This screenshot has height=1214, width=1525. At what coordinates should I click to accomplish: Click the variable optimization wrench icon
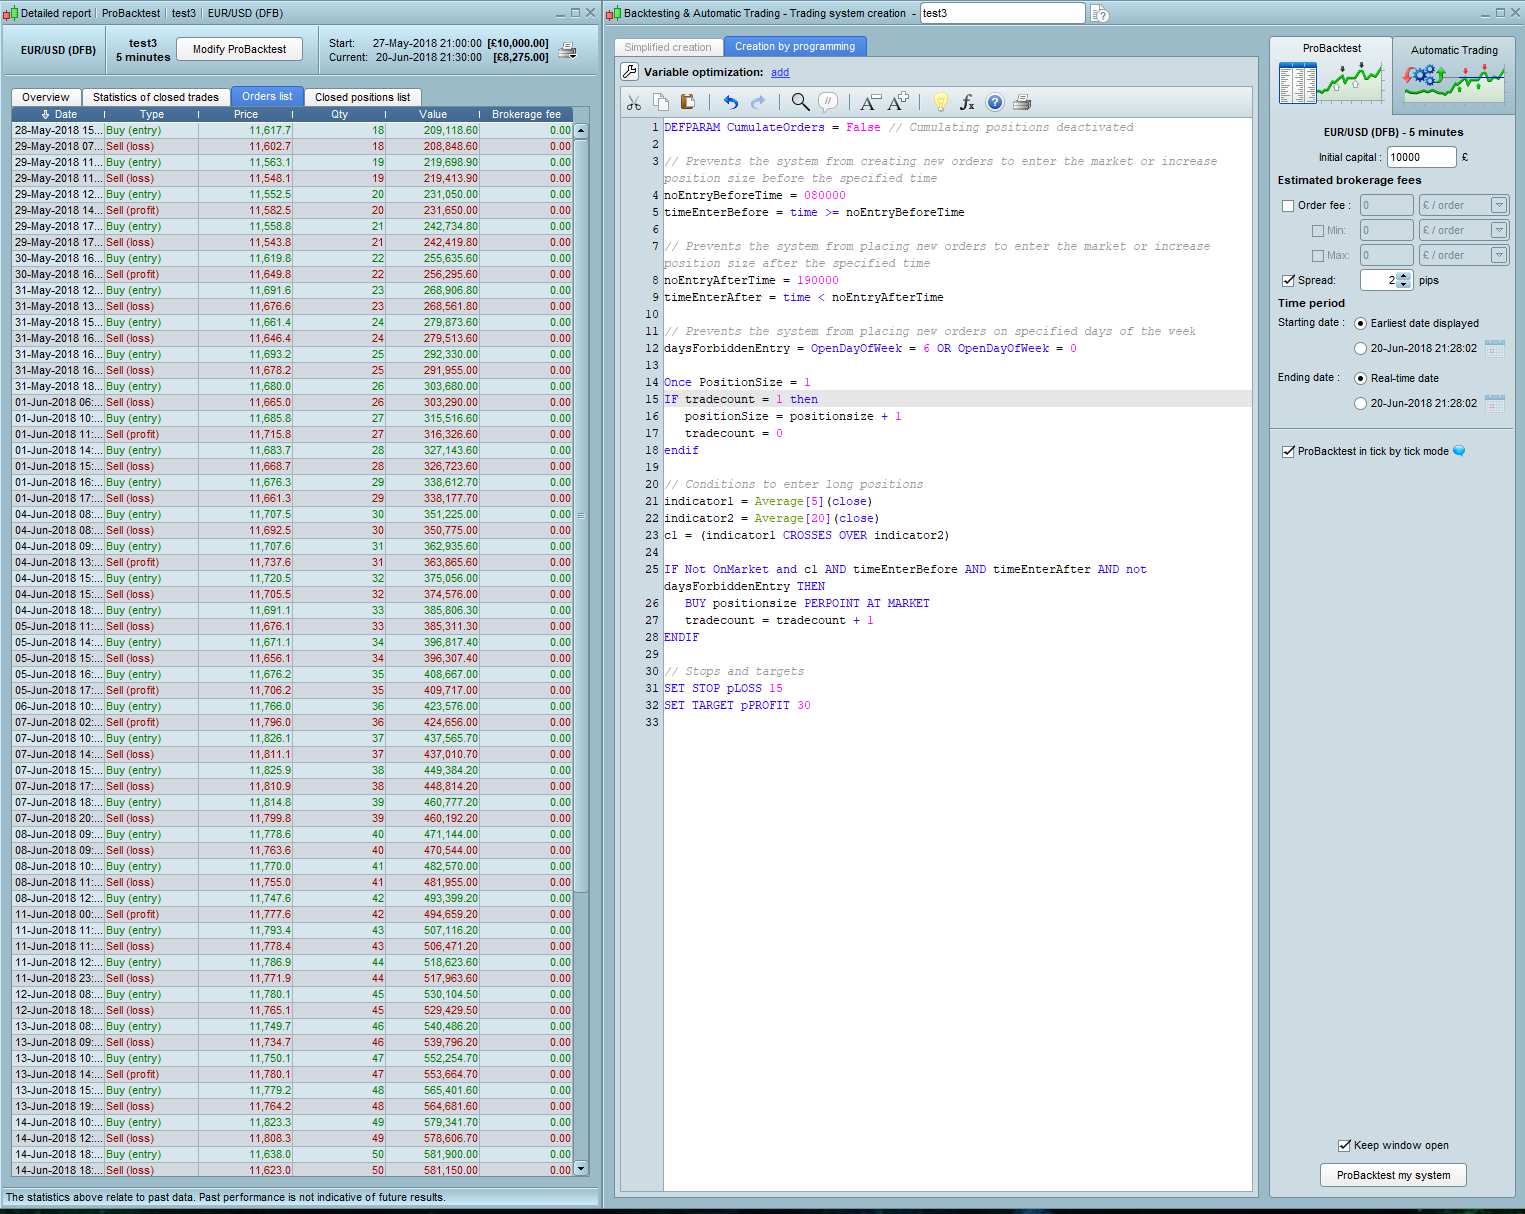629,72
